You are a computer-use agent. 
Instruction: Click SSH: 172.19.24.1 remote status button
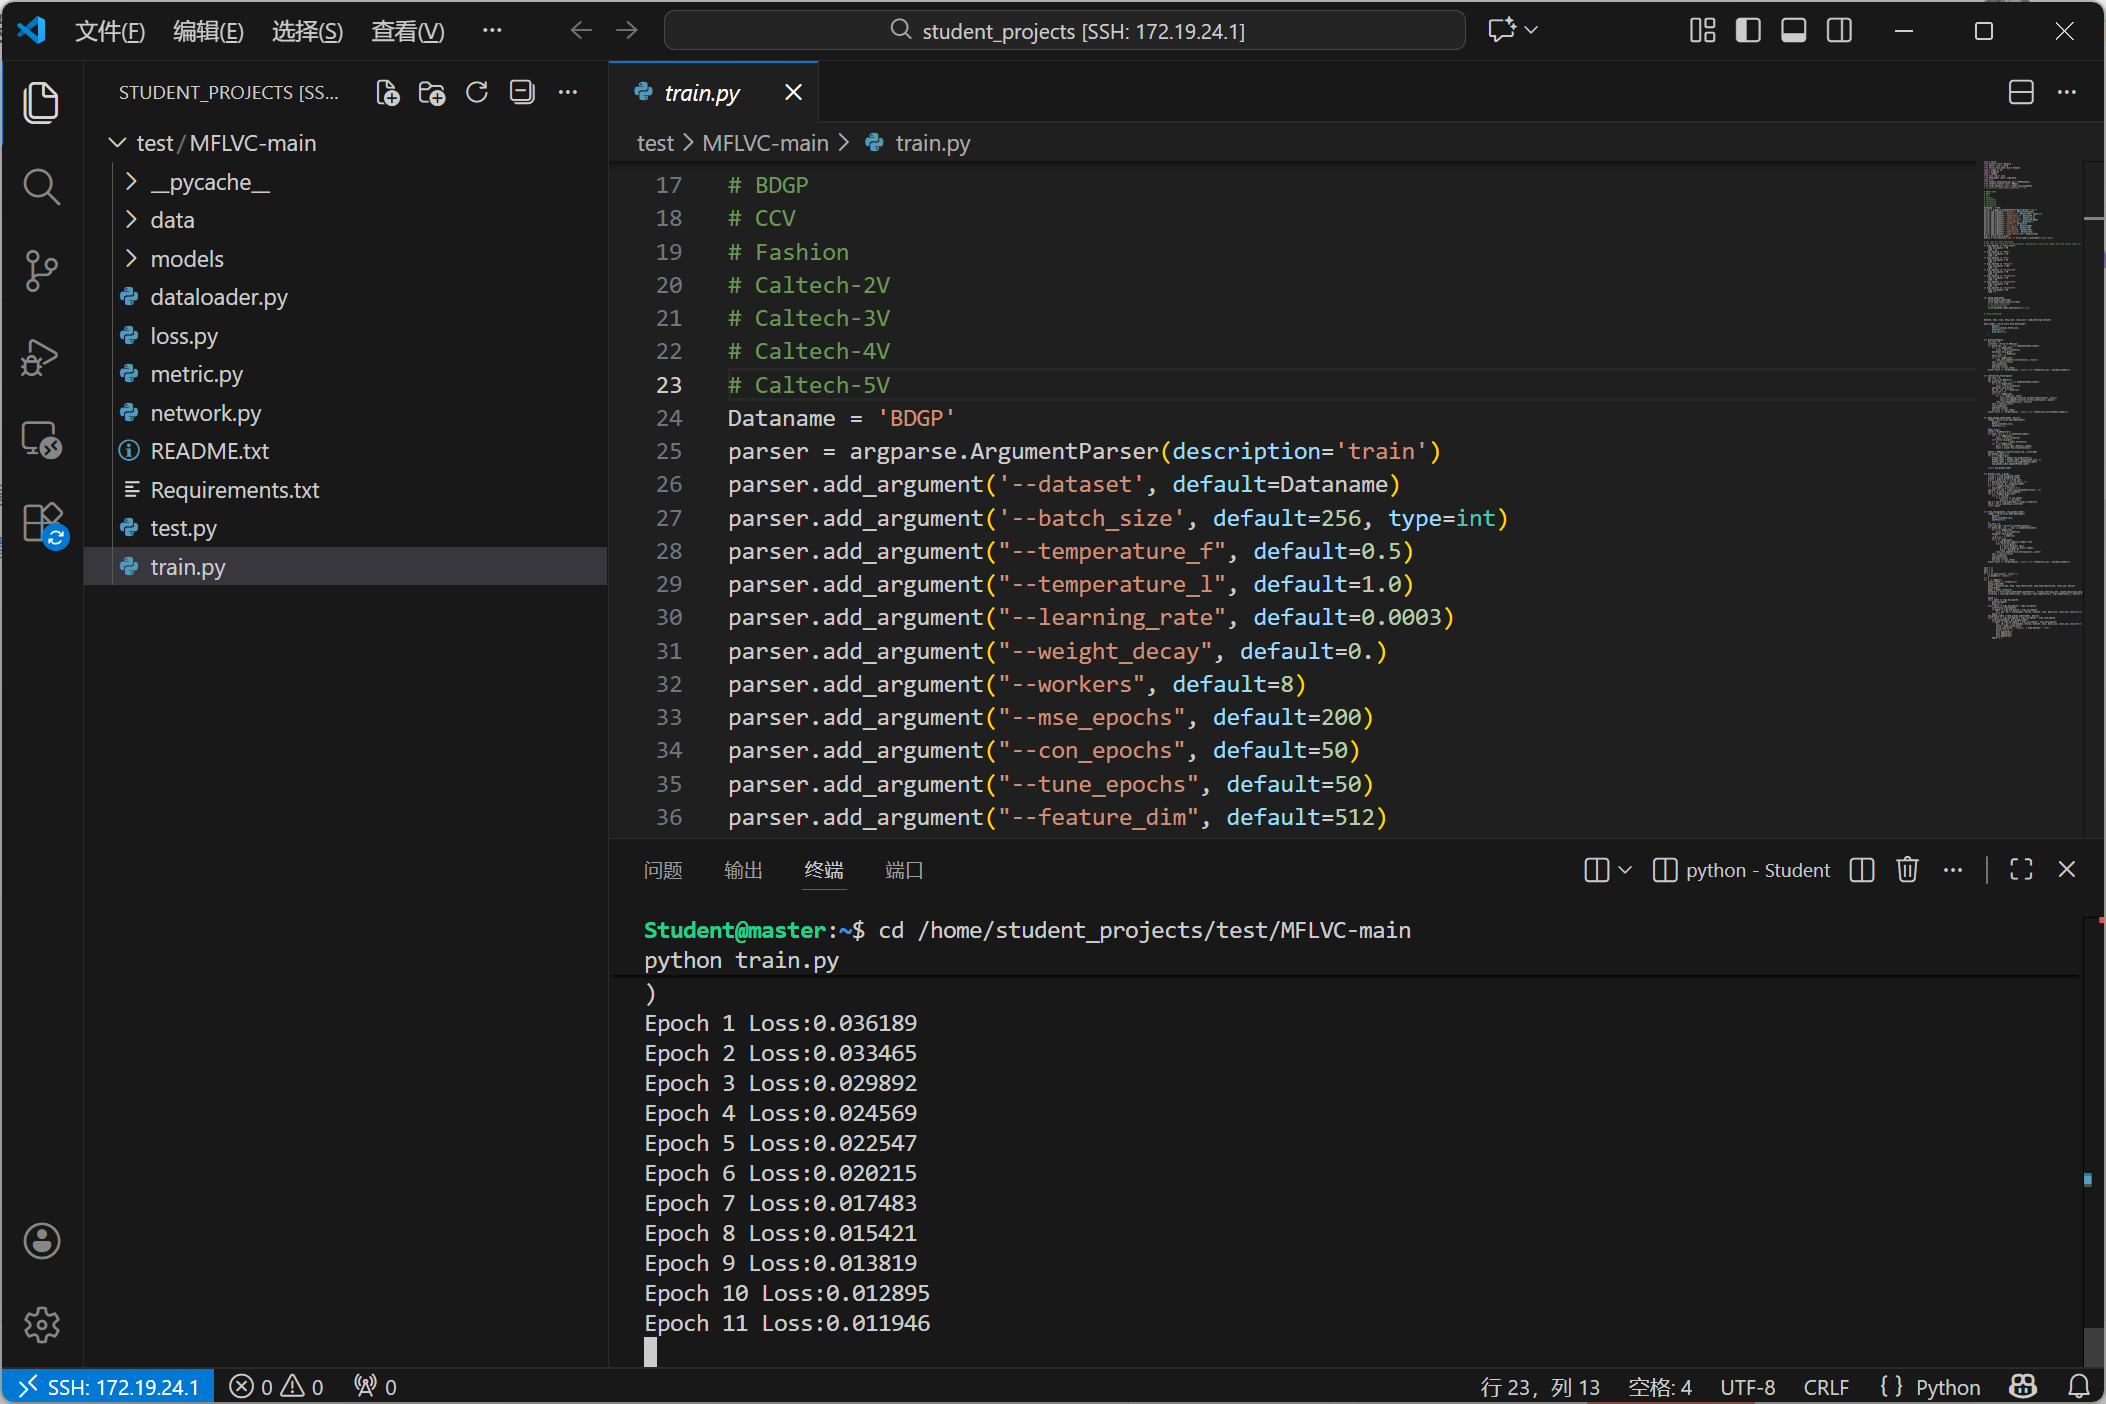point(108,1387)
